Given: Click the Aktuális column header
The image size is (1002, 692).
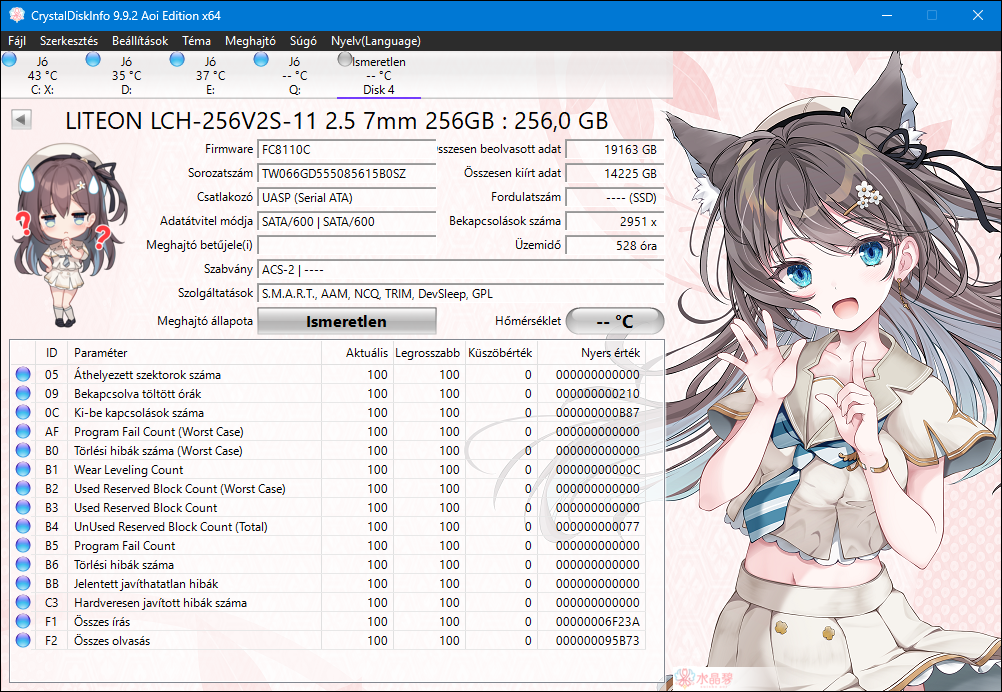Looking at the screenshot, I should pos(357,353).
